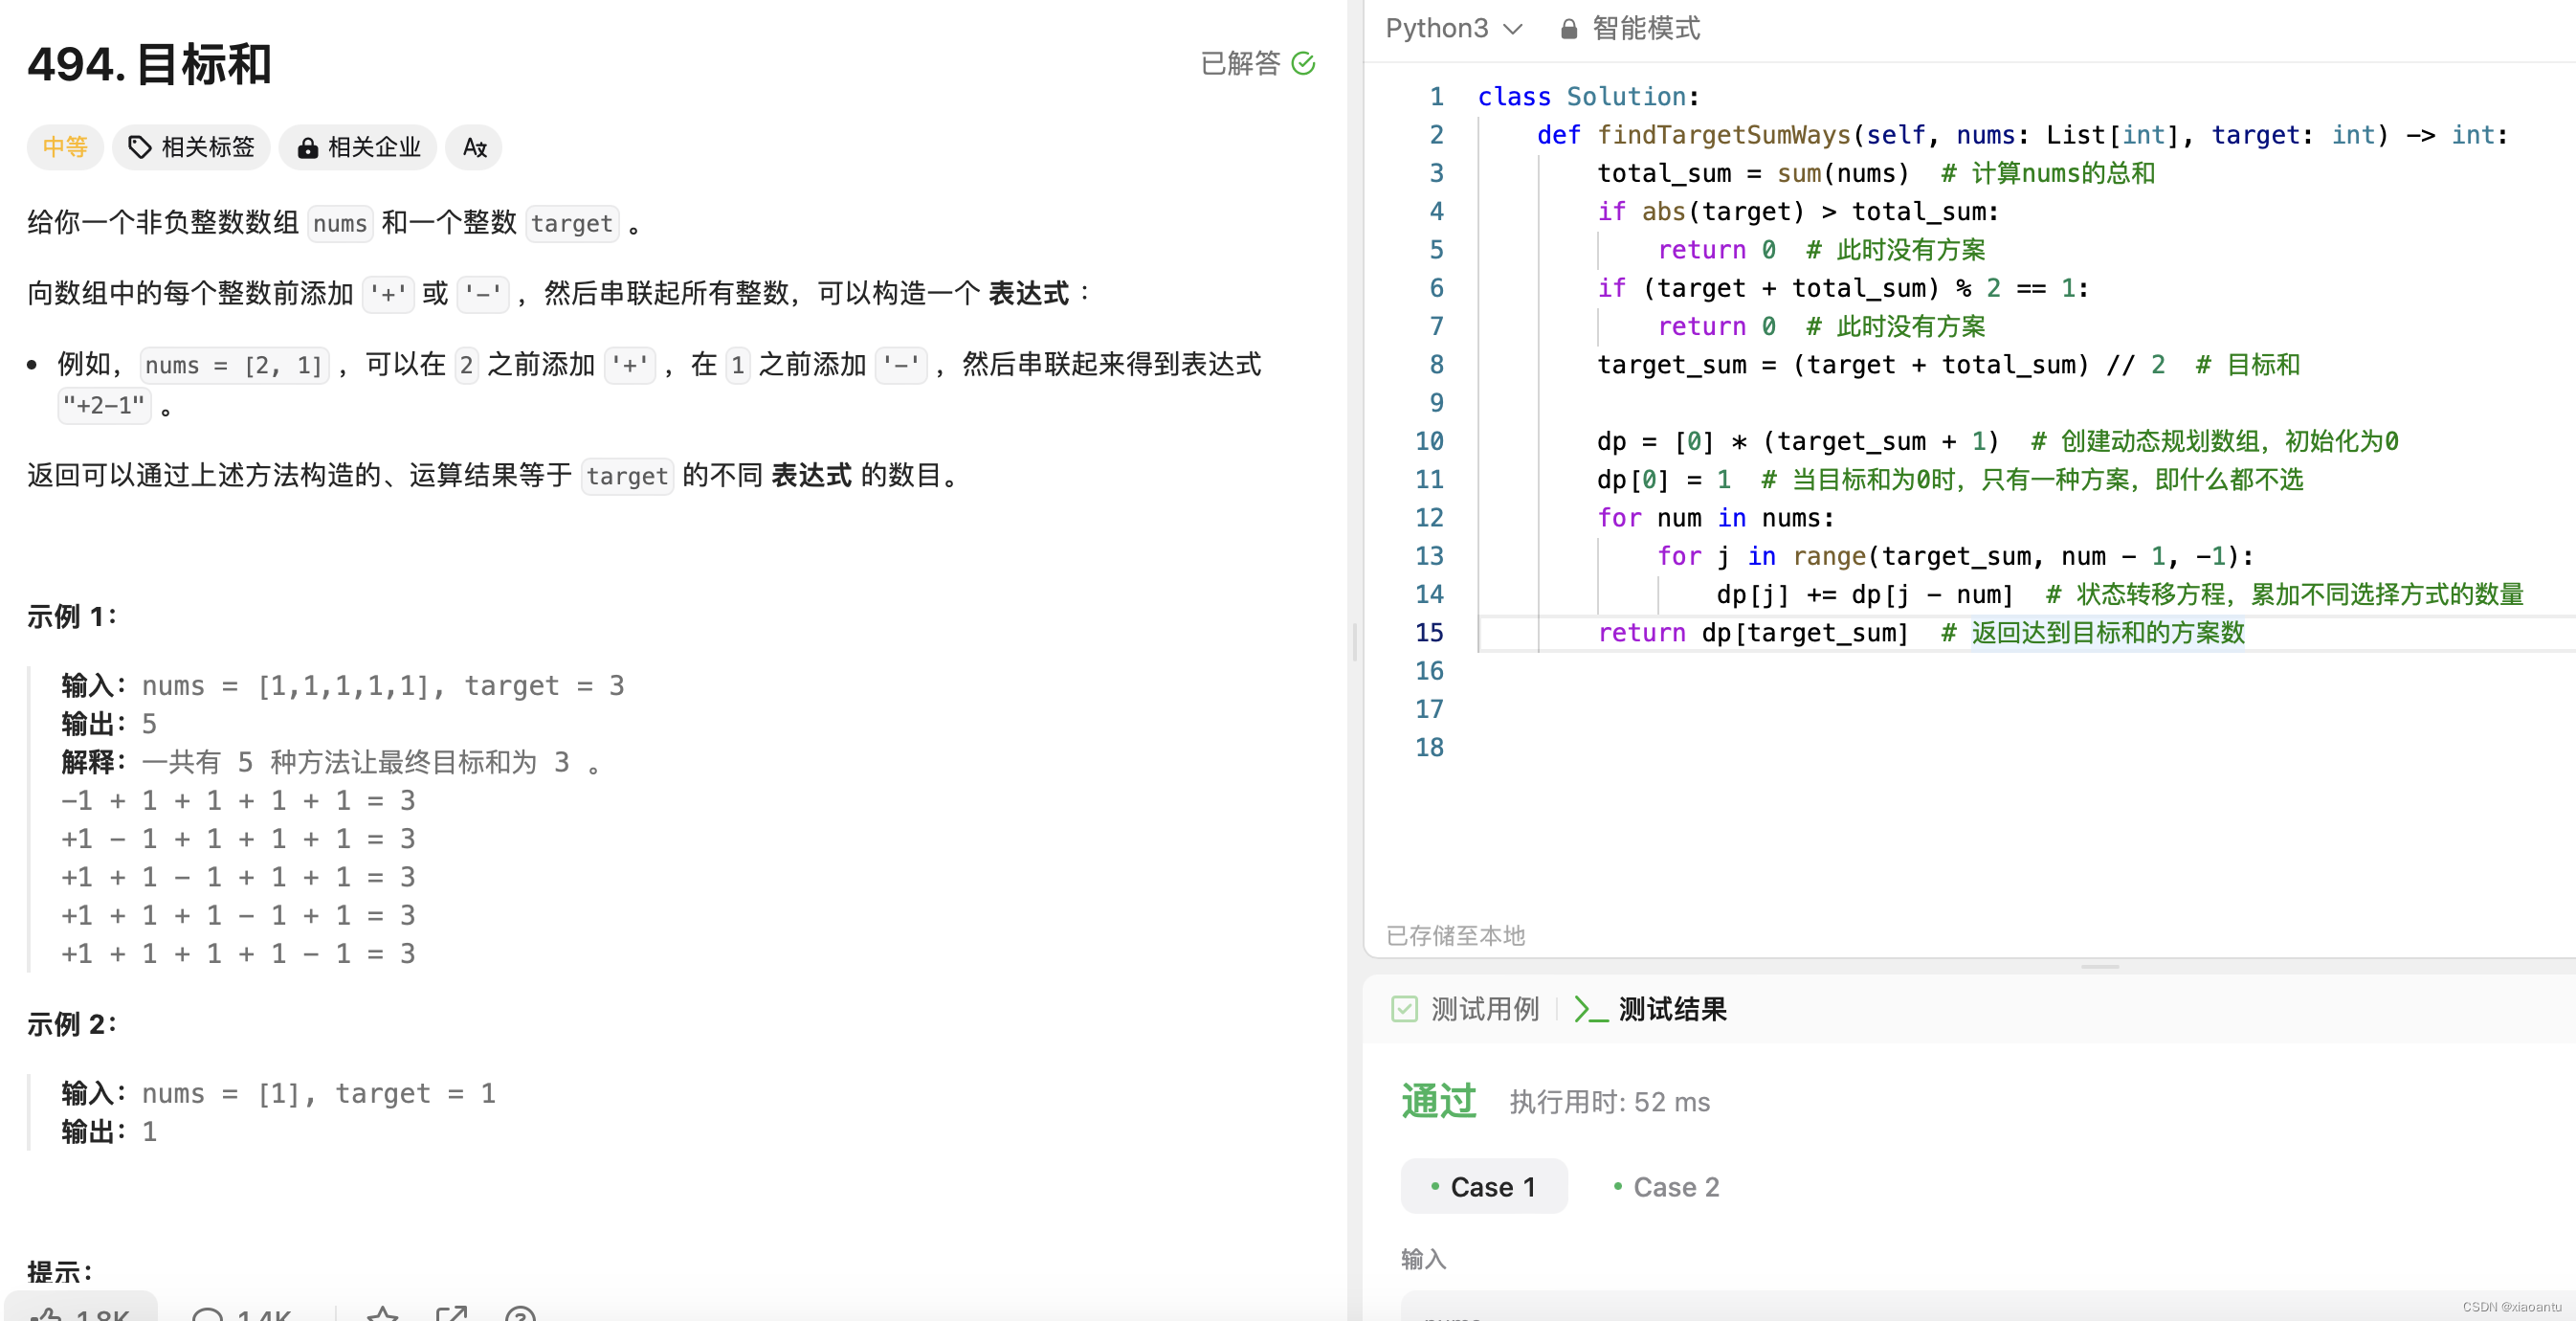Share the problem via arrow icon
Viewport: 2576px width, 1321px height.
(452, 1314)
